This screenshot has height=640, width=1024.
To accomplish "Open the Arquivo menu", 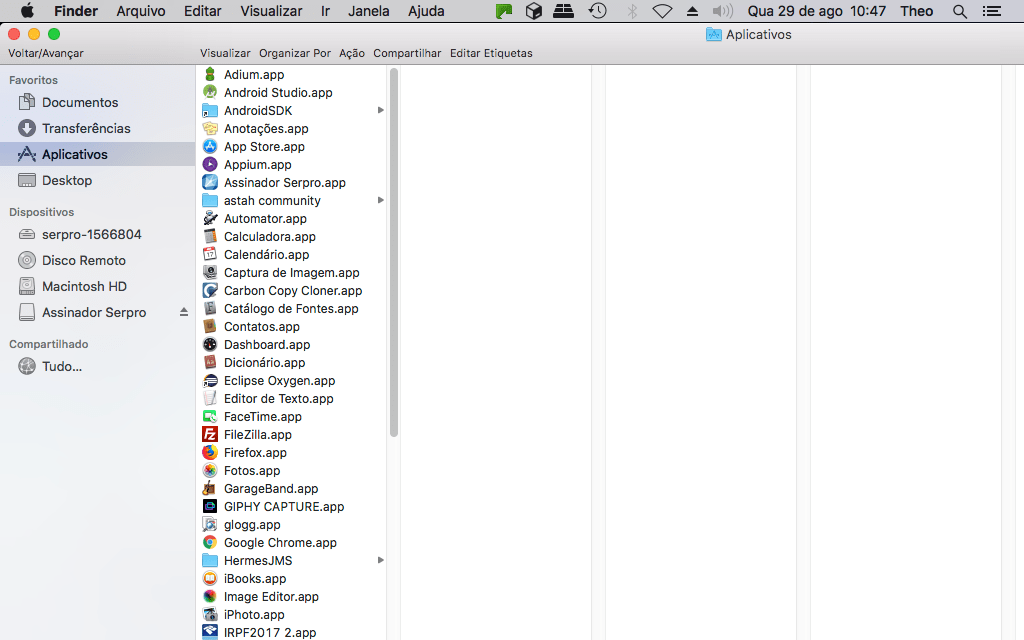I will point(140,11).
